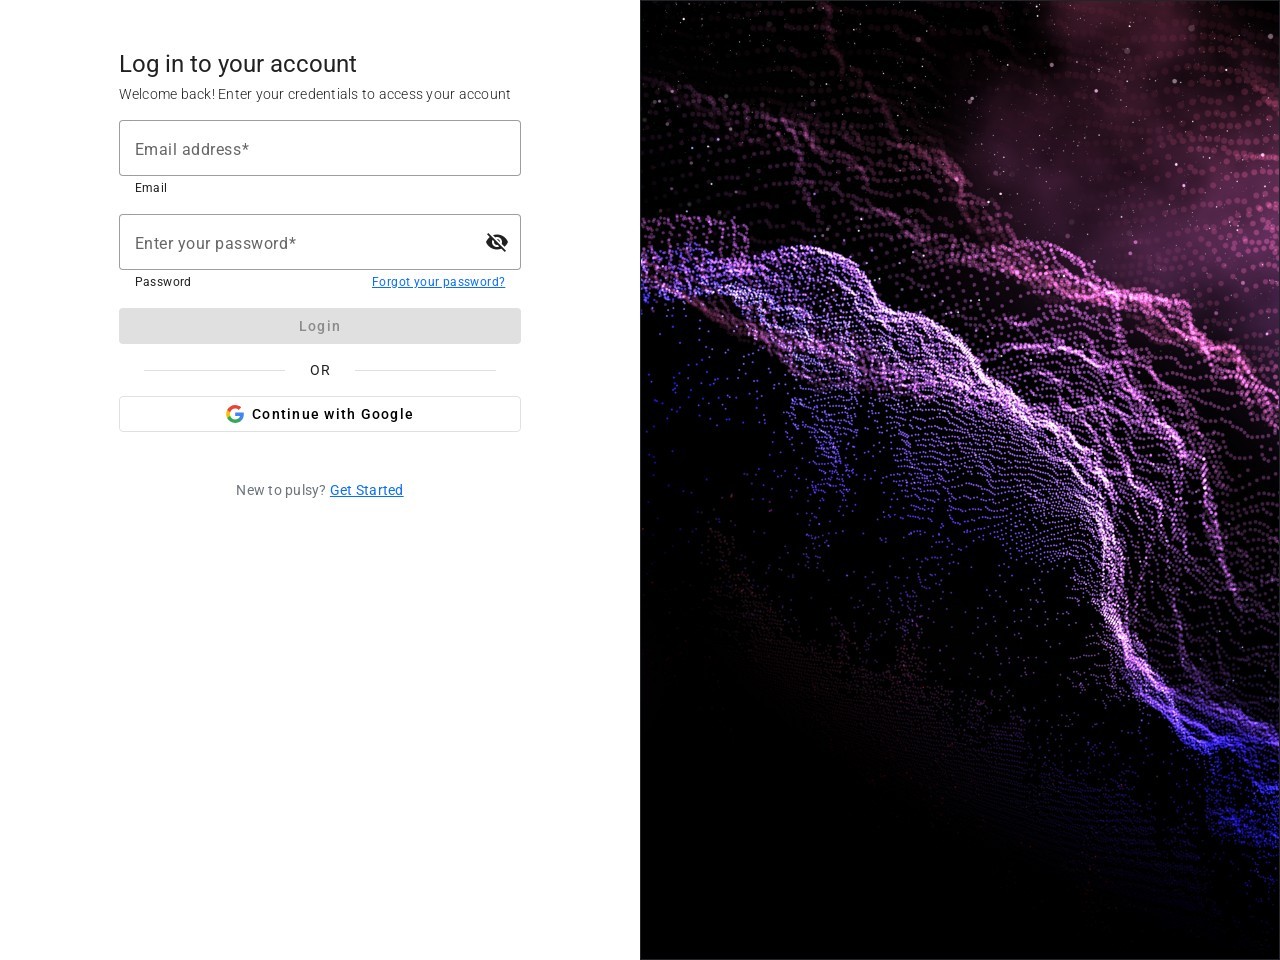Click the Email helper text under the field
This screenshot has height=960, width=1280.
coord(151,188)
